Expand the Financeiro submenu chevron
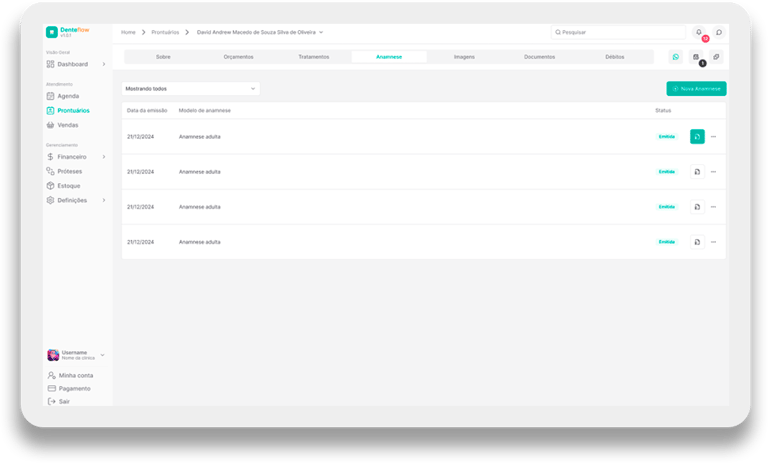Screen dimensions: 768x463 104,157
